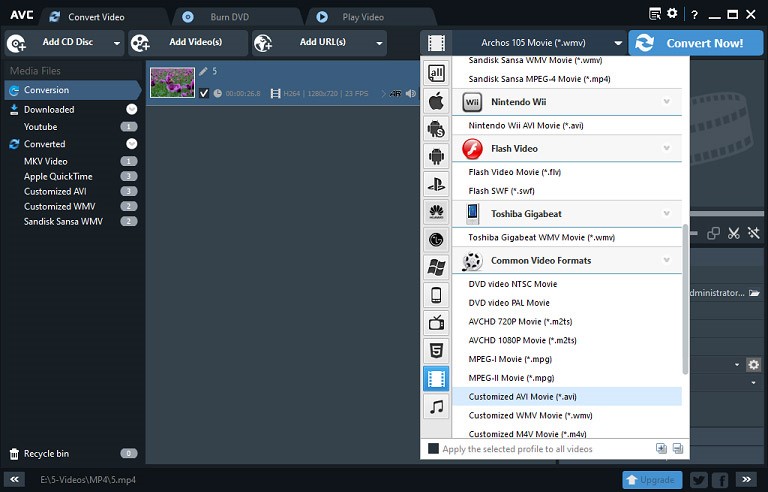Click the copy/merge icon beside scissors
The image size is (768, 492).
click(x=713, y=233)
